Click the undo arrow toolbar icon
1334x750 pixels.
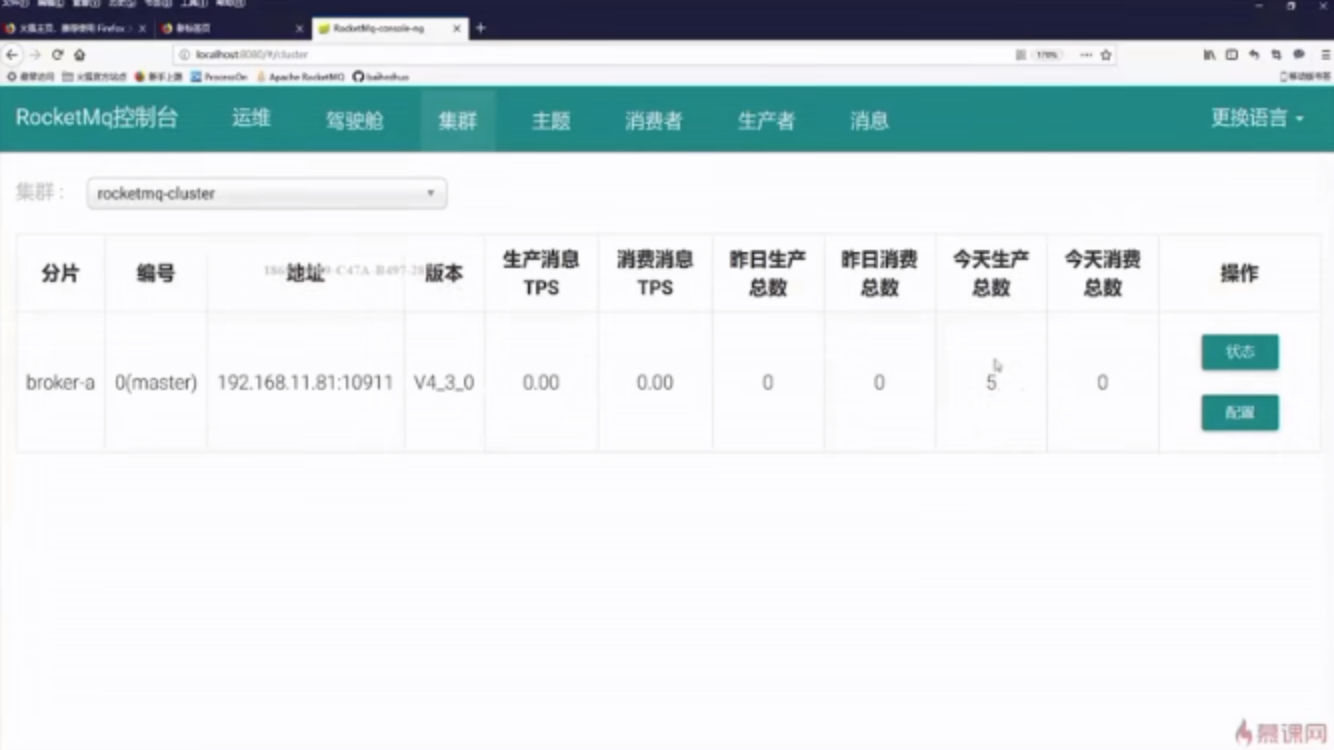point(1254,55)
